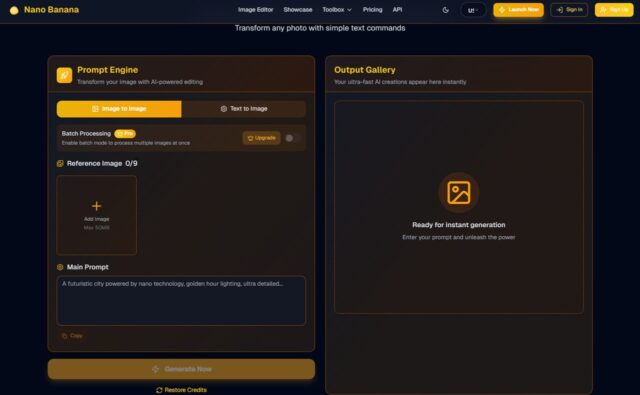This screenshot has height=395, width=640.
Task: Click the Output Gallery heading
Action: 364,70
